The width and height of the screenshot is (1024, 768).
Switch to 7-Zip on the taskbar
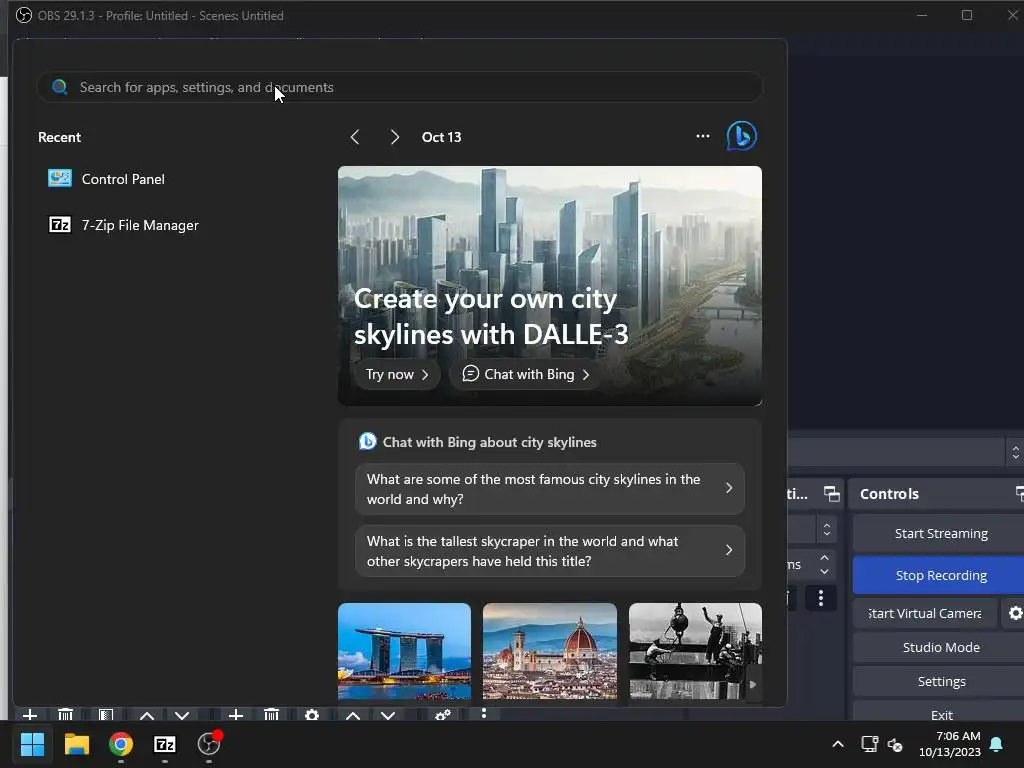(x=165, y=744)
